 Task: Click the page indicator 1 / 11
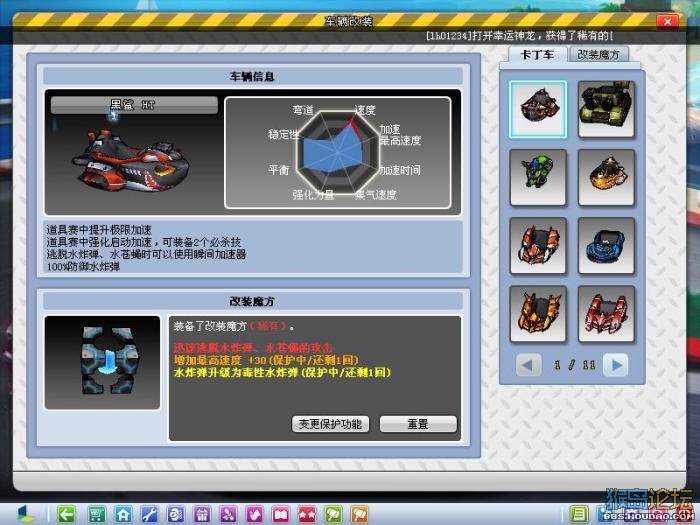point(574,365)
